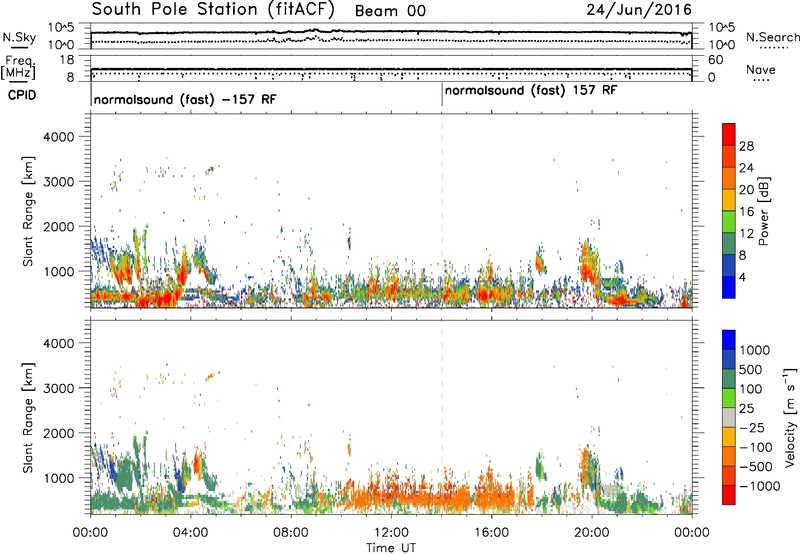The height and width of the screenshot is (554, 800).
Task: Select 'normalsound (fast) 157 RF' text
Action: pos(531,91)
